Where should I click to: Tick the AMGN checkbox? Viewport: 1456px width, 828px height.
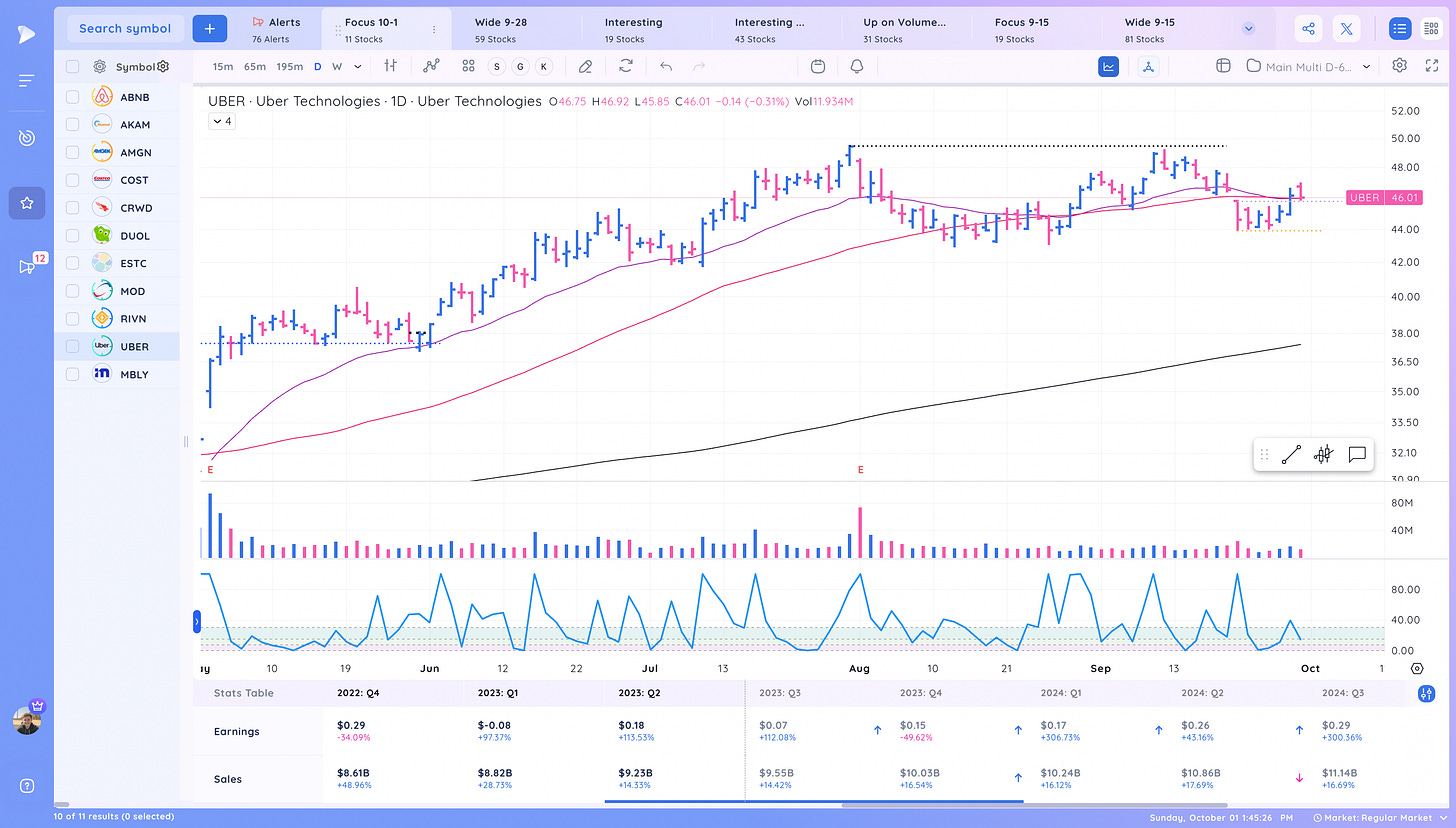72,152
